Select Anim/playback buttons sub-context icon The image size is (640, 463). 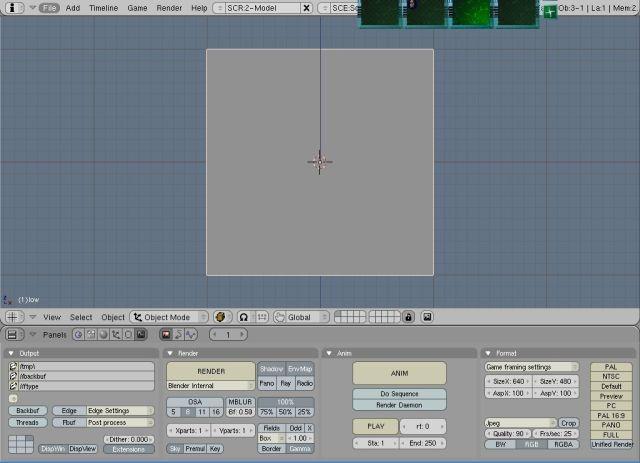point(178,335)
